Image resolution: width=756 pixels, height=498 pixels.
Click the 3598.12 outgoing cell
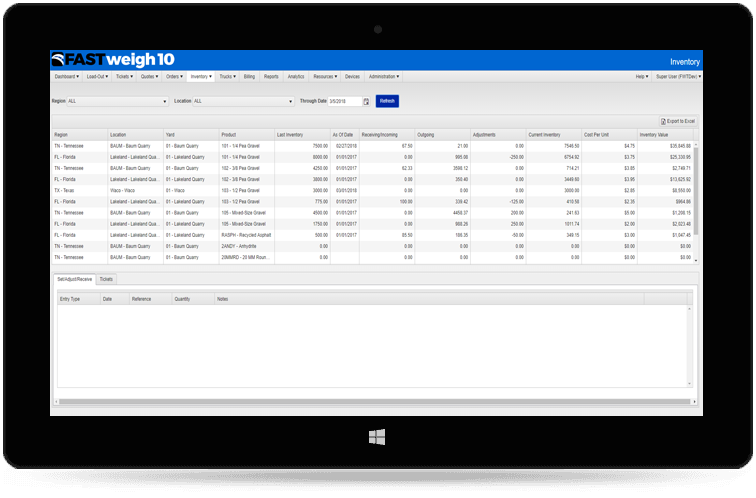click(x=443, y=168)
